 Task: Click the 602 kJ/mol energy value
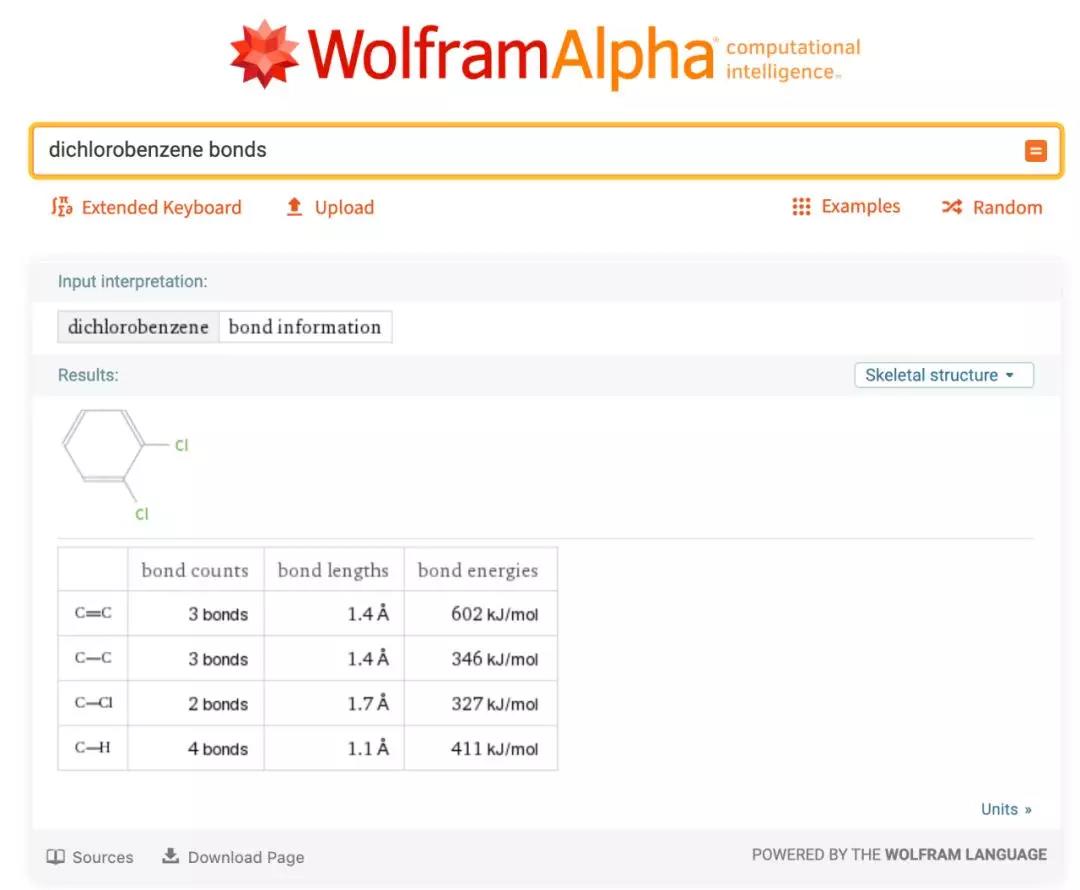(495, 614)
